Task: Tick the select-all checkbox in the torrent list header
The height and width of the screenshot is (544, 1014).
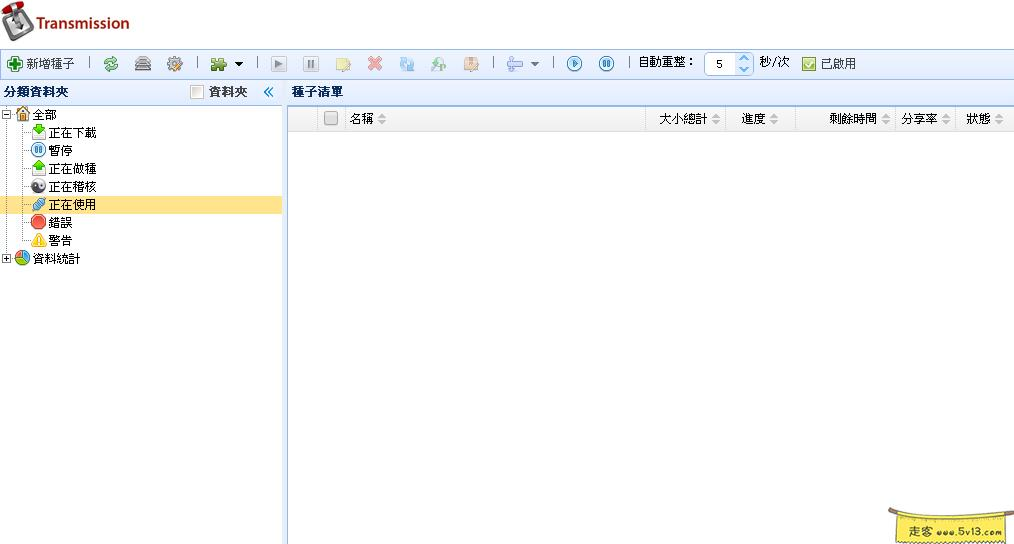Action: click(330, 118)
